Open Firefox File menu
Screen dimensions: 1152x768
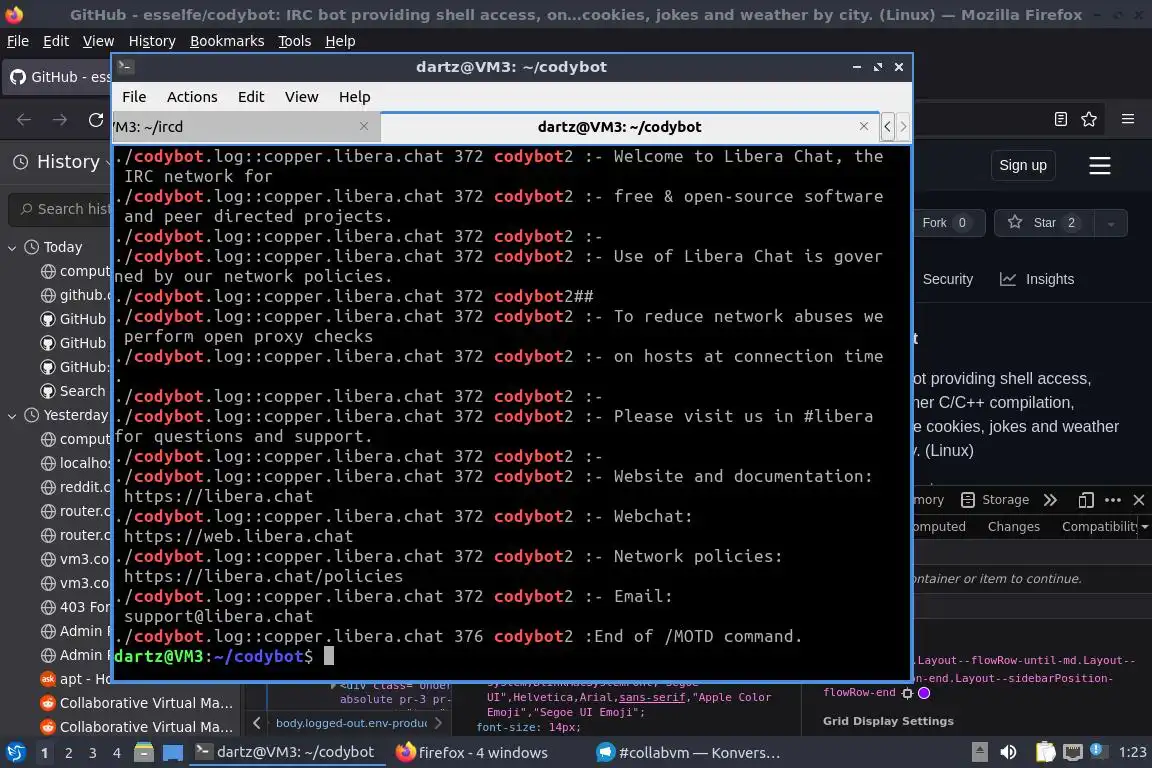pos(18,41)
